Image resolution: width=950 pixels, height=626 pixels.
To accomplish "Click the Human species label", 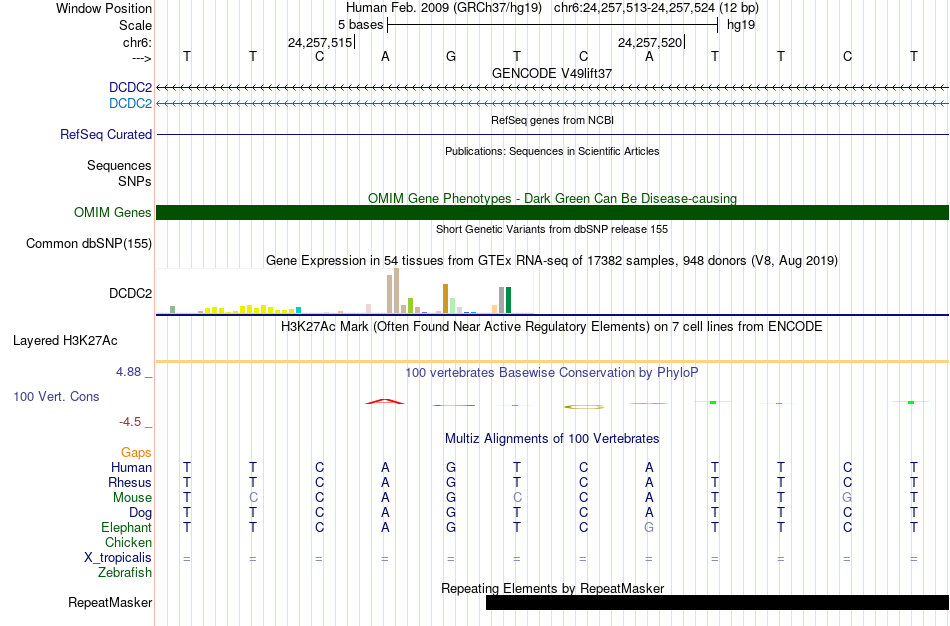I will pyautogui.click(x=131, y=467).
